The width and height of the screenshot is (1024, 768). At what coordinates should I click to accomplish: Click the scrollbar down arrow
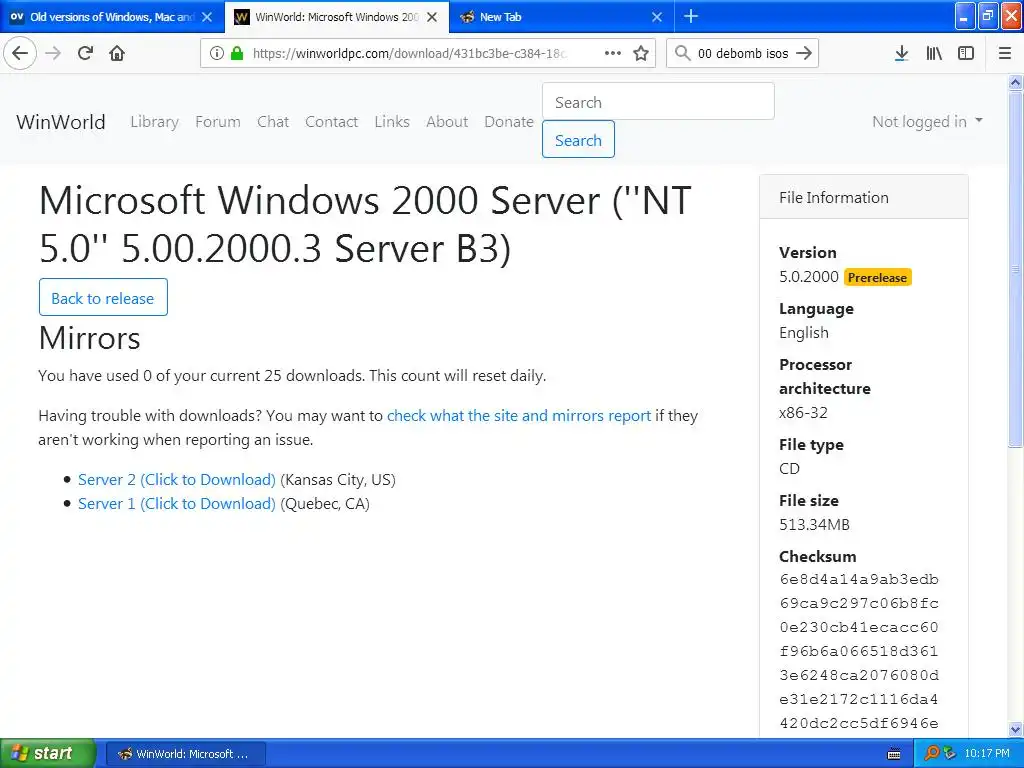pyautogui.click(x=1015, y=729)
